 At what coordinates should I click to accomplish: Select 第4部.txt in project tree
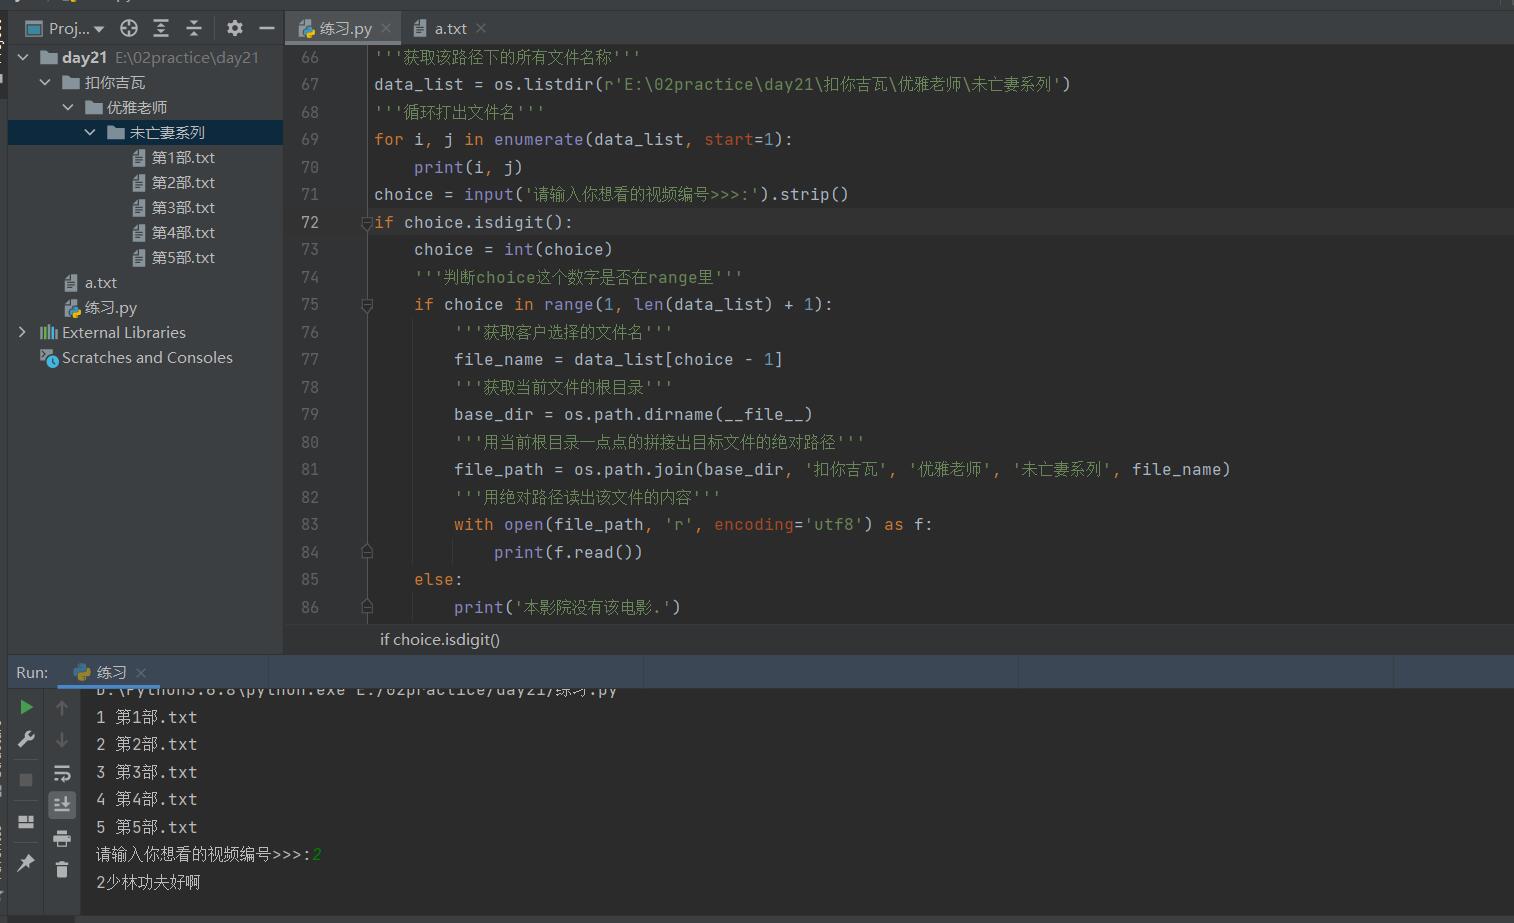(x=174, y=232)
